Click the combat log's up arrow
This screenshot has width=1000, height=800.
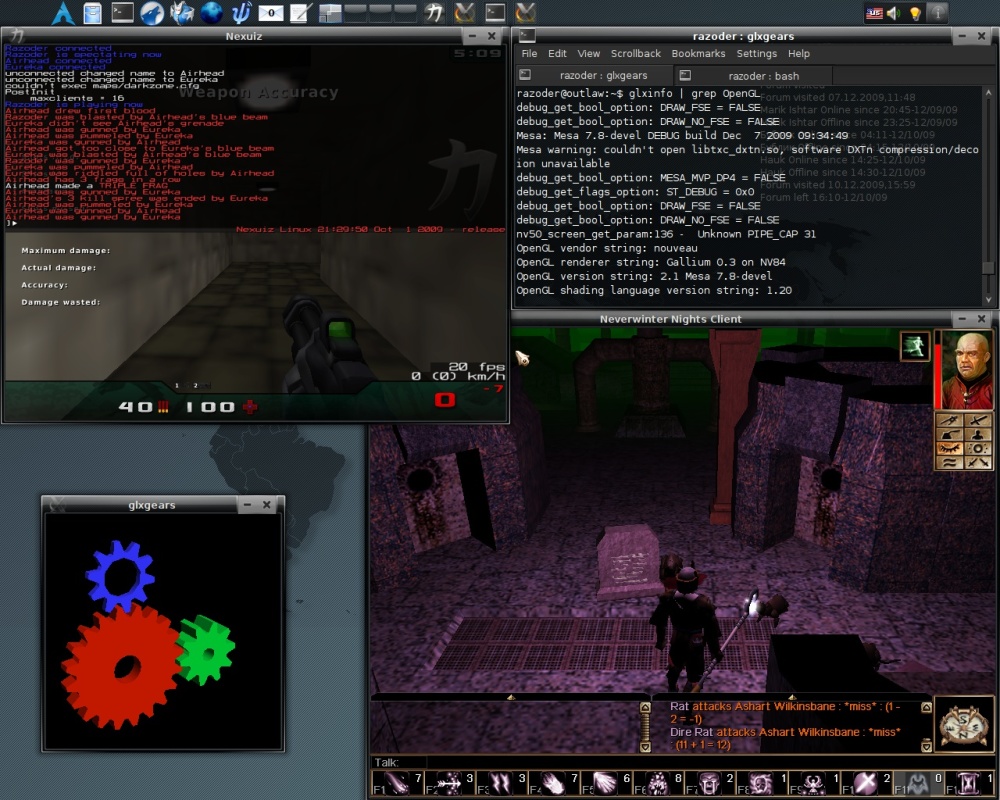[x=926, y=707]
